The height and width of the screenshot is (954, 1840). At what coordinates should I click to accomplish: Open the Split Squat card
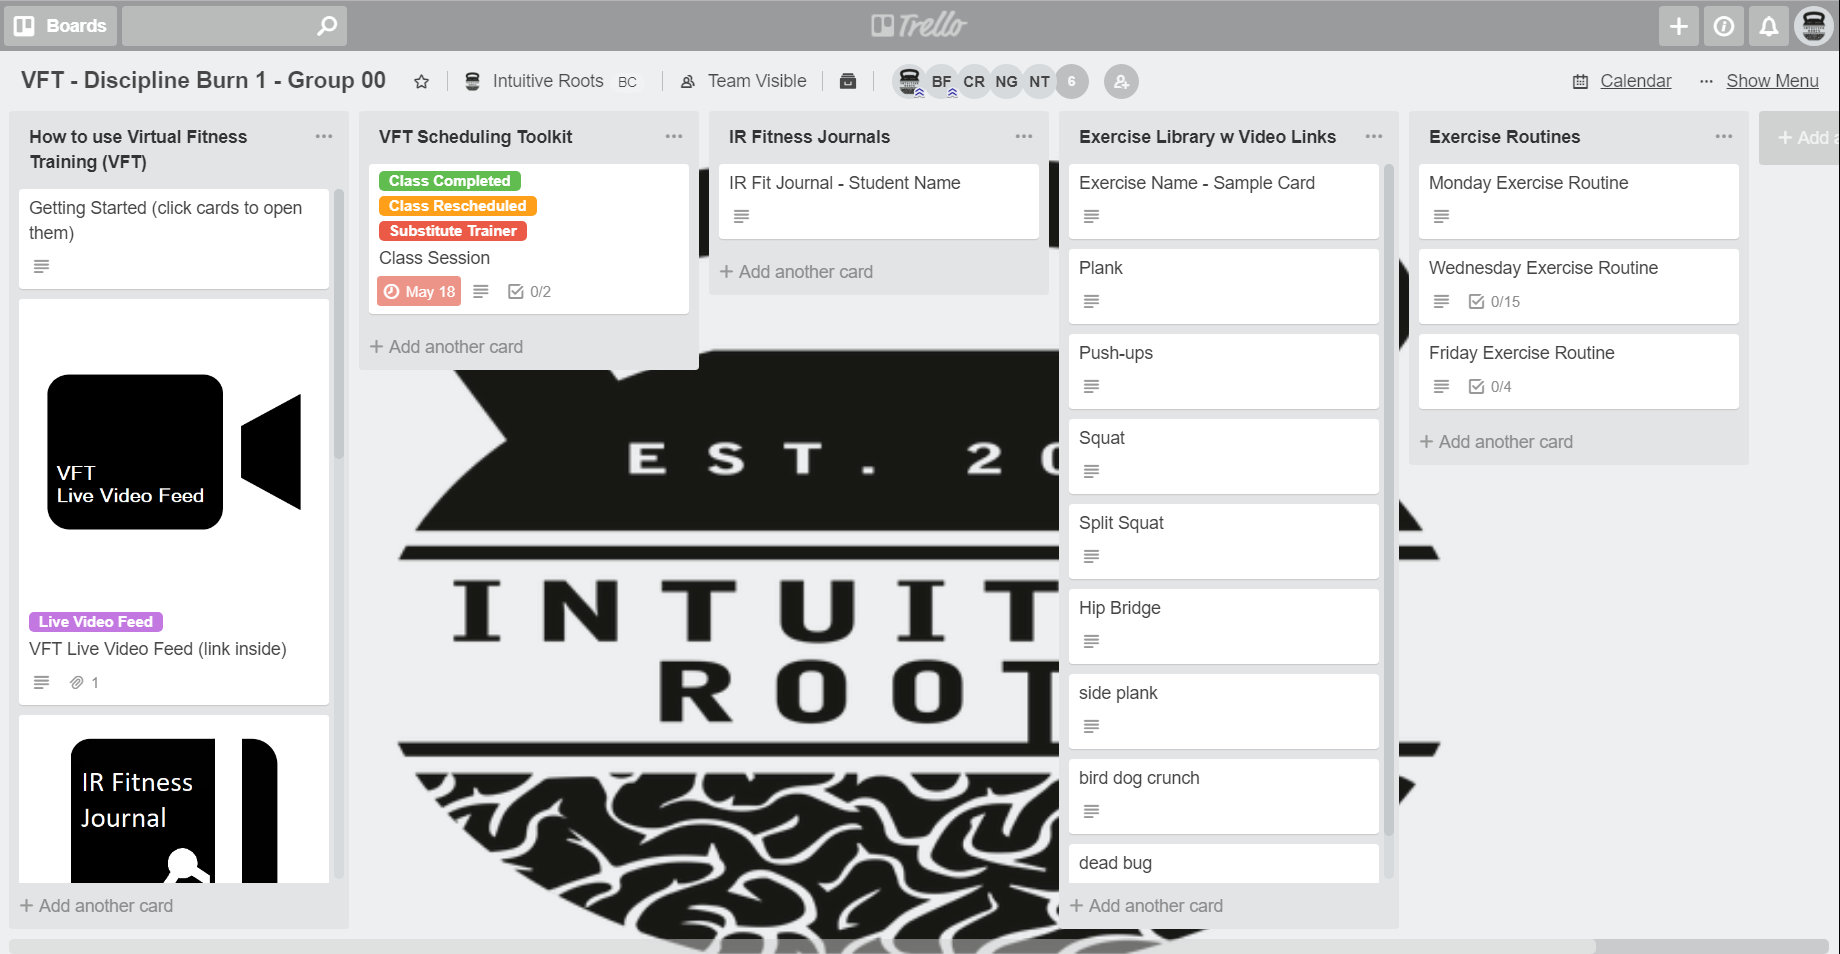tap(1224, 541)
